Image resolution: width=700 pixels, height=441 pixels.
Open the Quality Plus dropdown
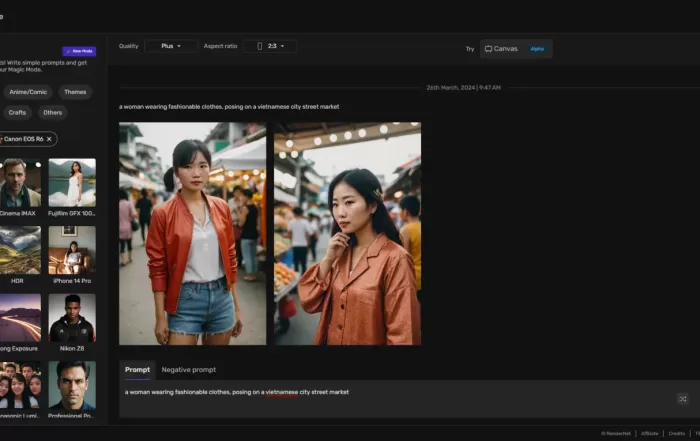point(171,46)
